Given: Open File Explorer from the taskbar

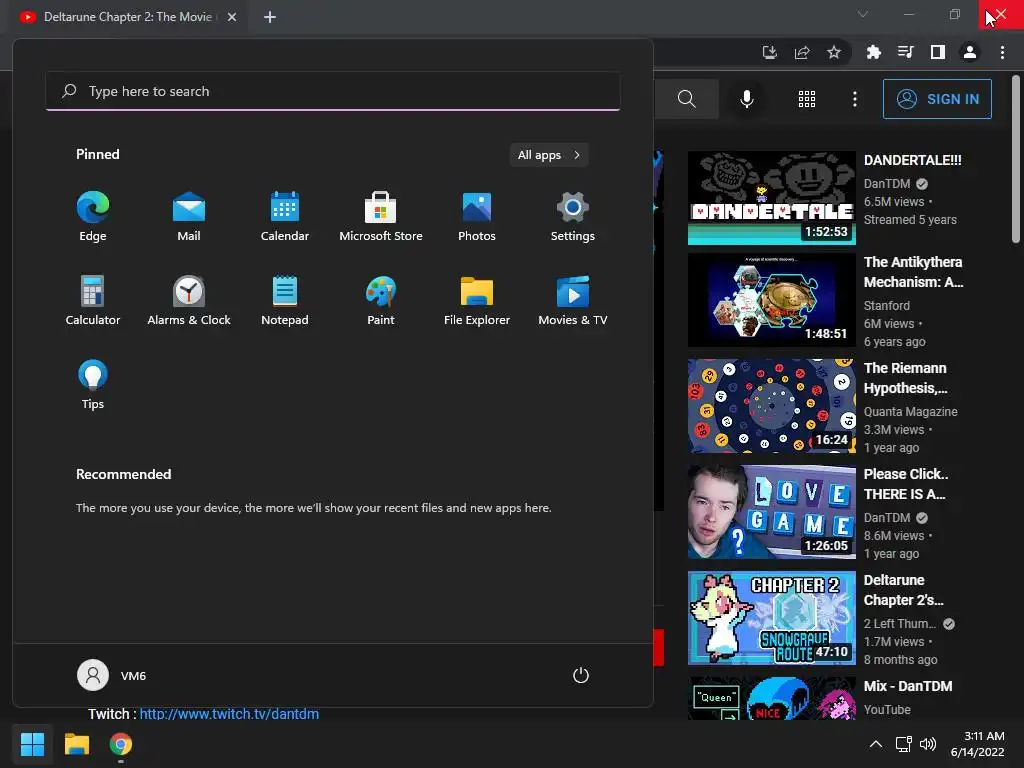Looking at the screenshot, I should pos(77,744).
